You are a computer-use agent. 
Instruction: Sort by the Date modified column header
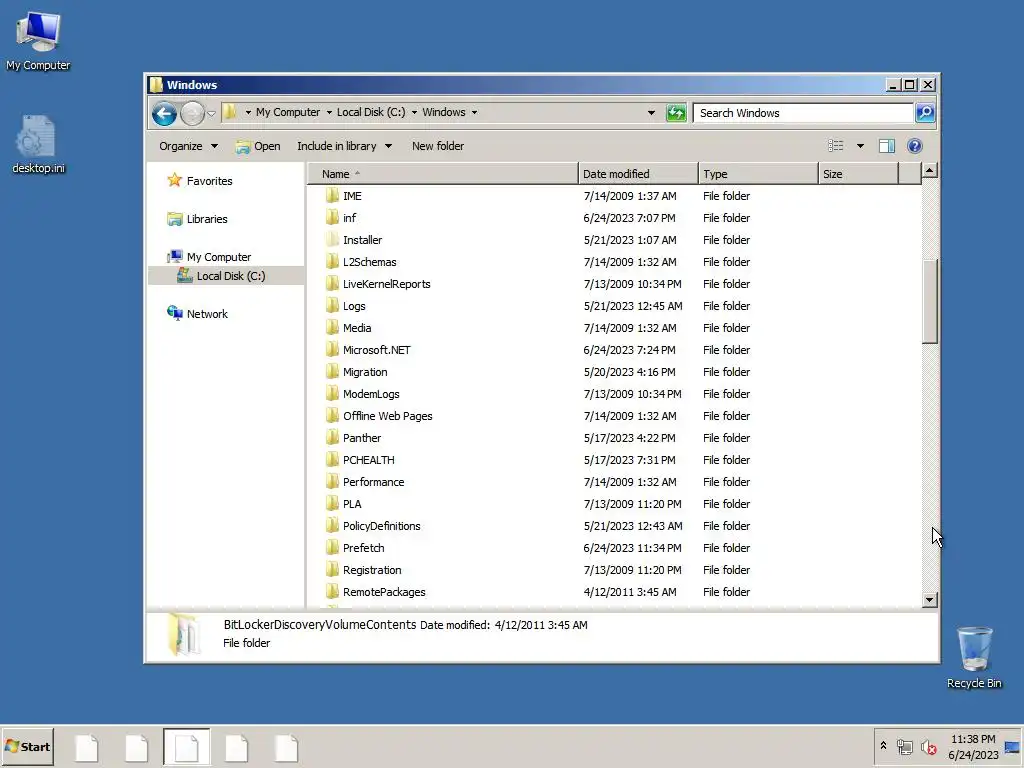click(638, 174)
